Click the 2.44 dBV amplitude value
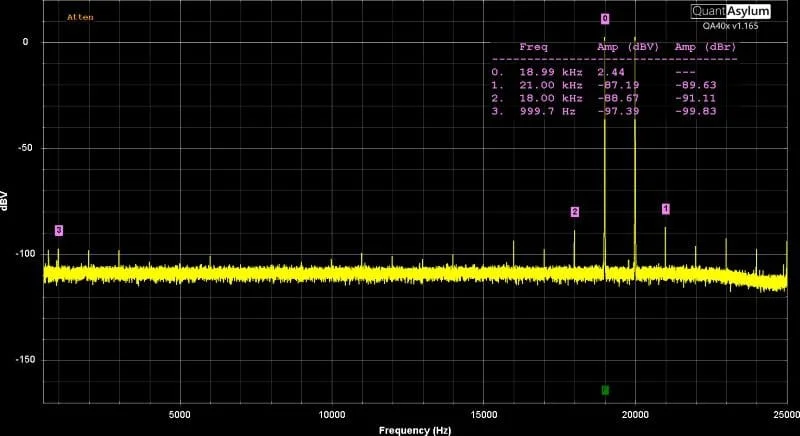Viewport: 800px width, 436px height. (611, 72)
